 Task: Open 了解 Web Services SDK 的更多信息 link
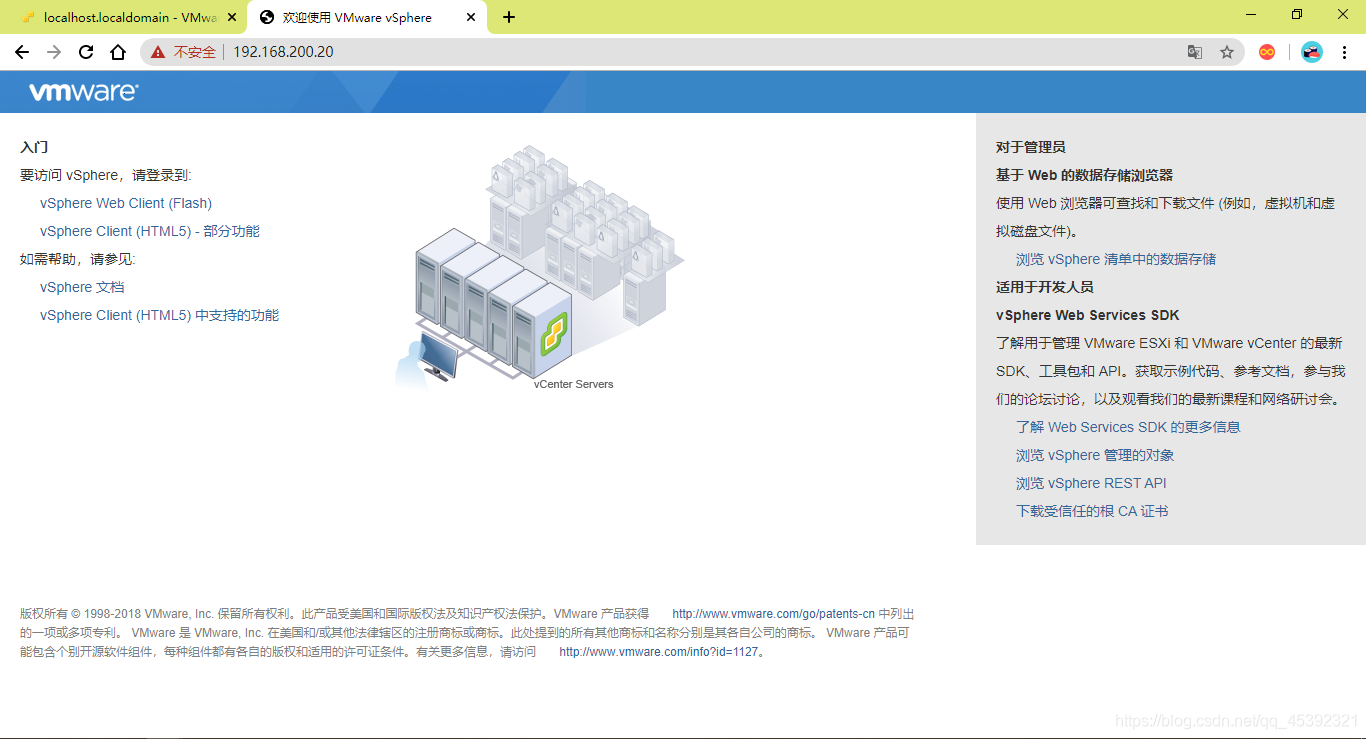1128,427
